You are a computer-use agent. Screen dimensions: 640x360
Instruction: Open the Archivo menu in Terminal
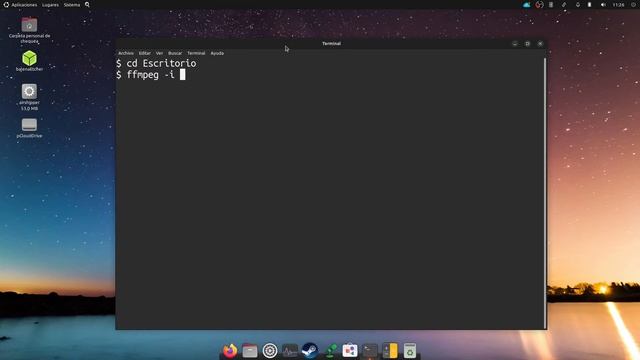pyautogui.click(x=126, y=53)
